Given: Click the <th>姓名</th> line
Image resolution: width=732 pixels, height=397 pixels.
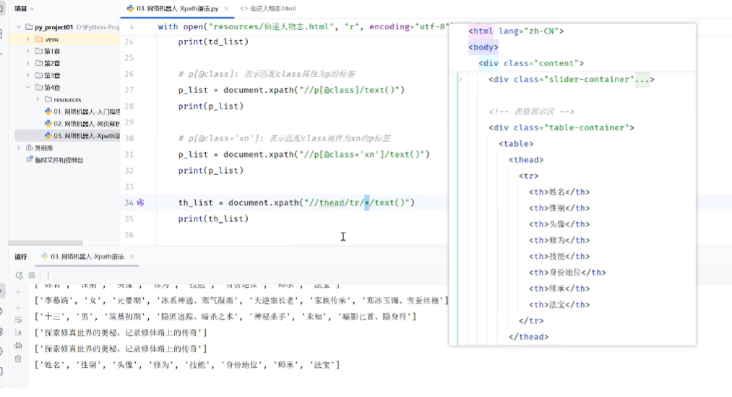Looking at the screenshot, I should pos(559,192).
